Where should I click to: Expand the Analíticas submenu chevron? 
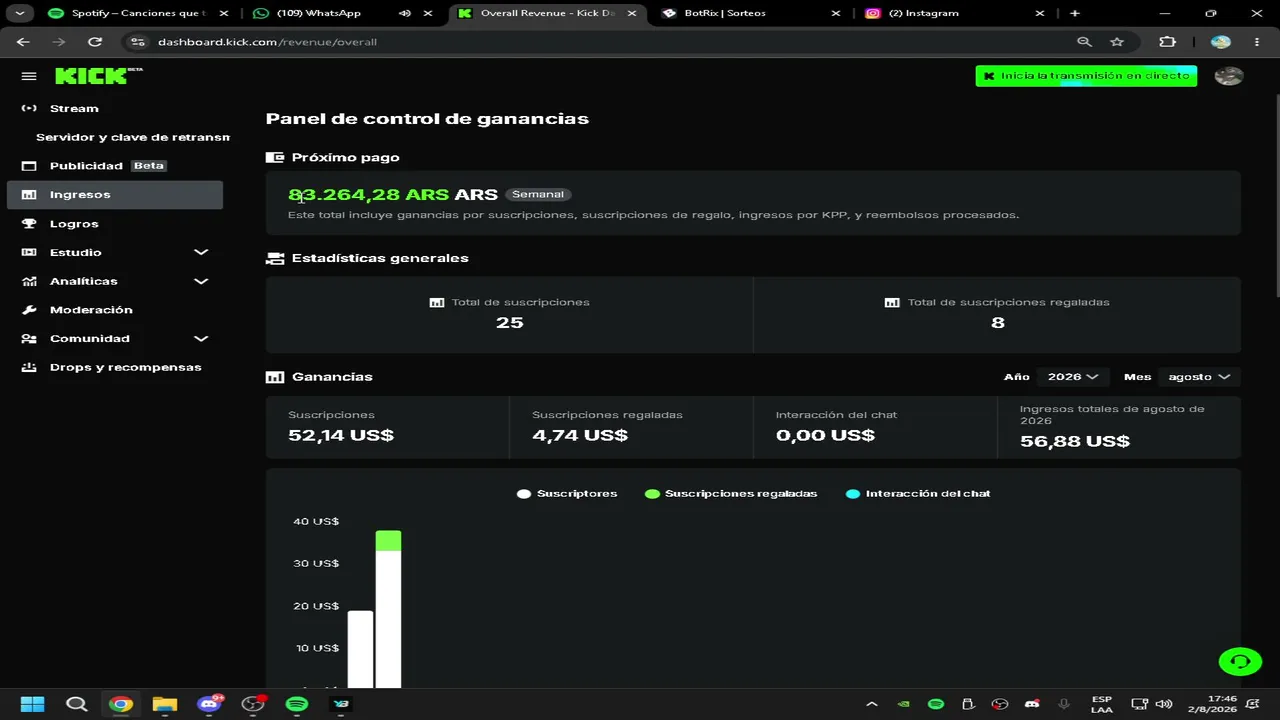[x=201, y=281]
